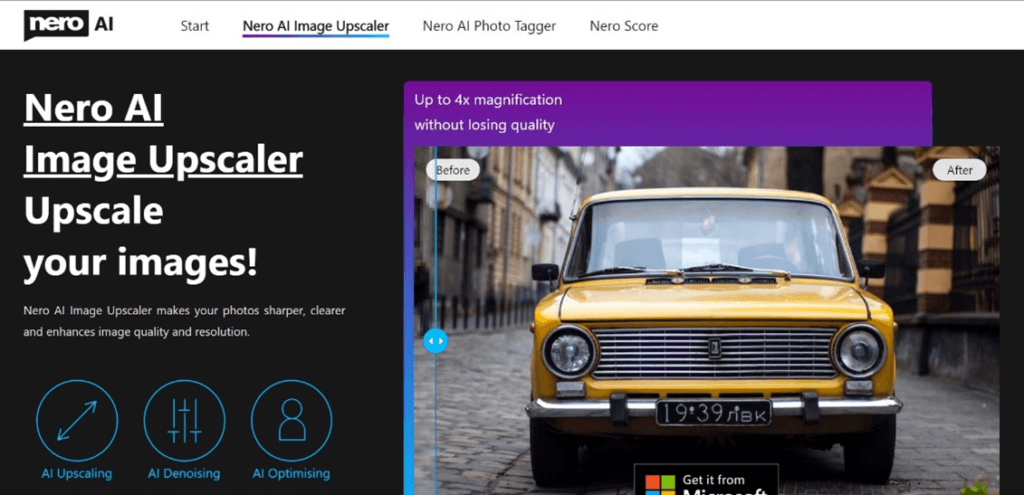Viewport: 1024px width, 495px height.
Task: Click the Before label on the image
Action: tap(453, 170)
